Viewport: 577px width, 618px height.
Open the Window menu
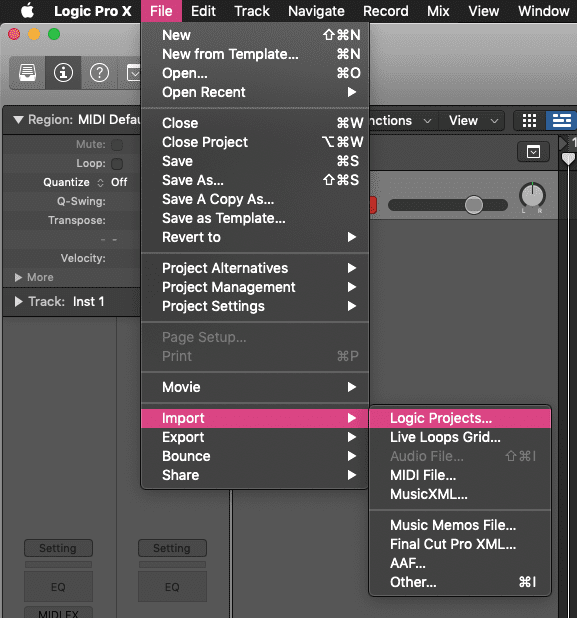click(x=543, y=11)
